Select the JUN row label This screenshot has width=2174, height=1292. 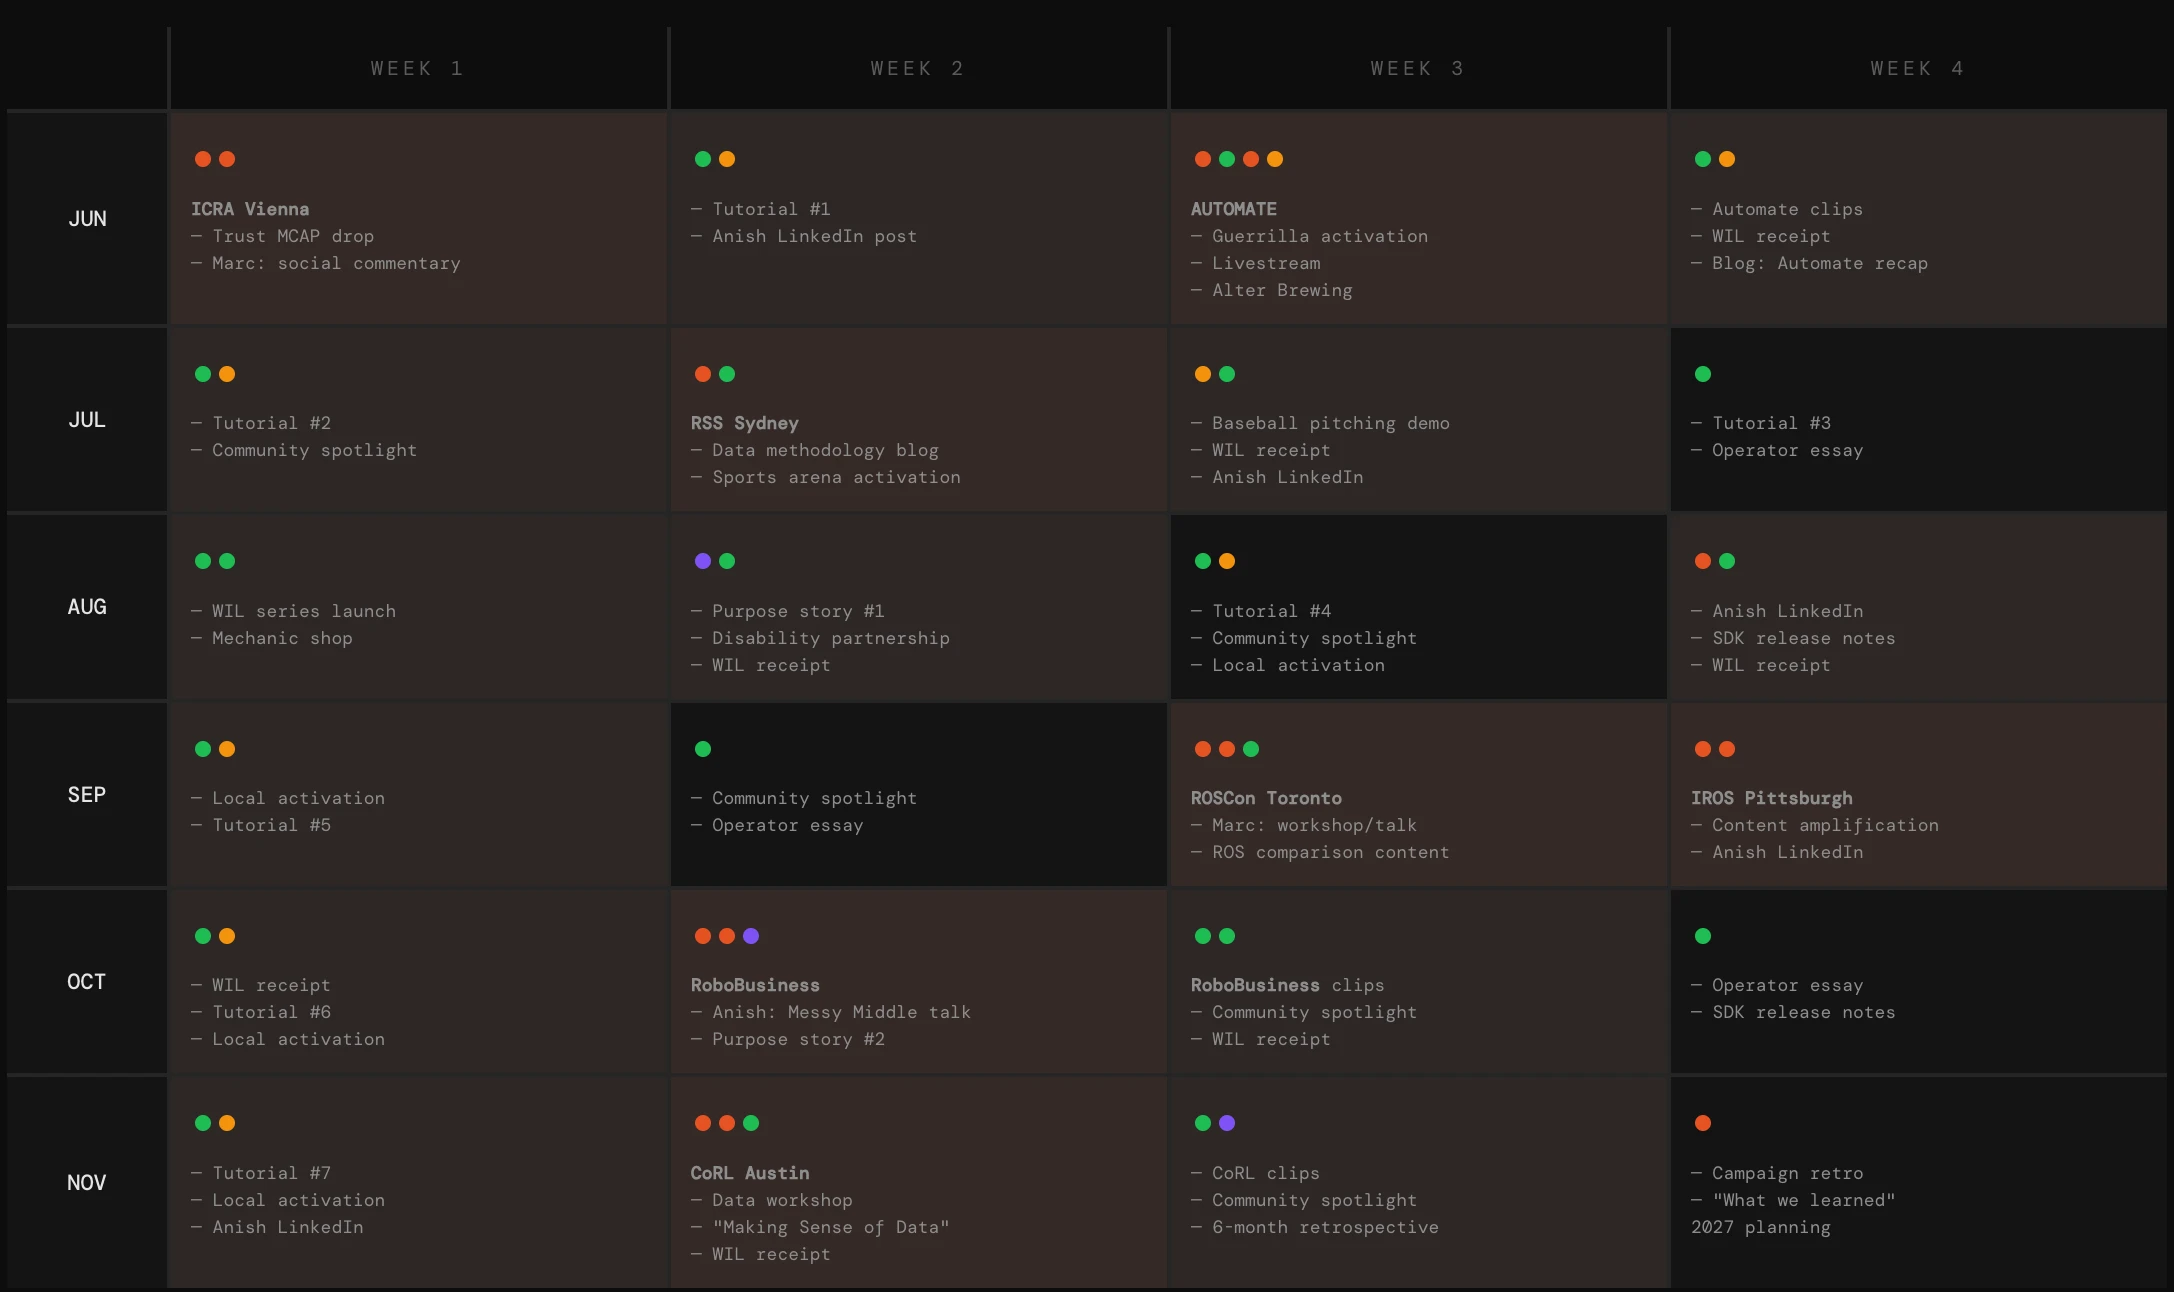point(87,218)
